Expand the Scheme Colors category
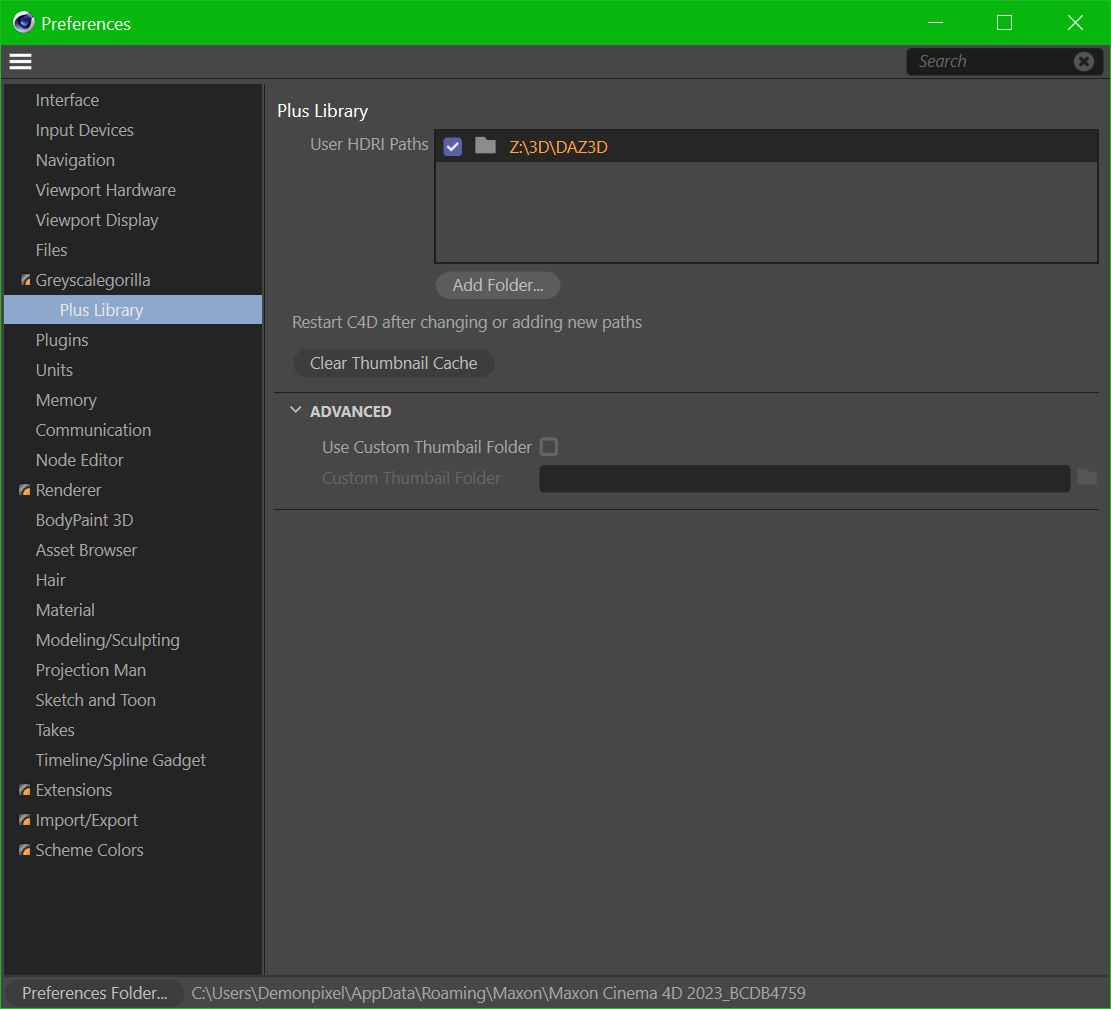The width and height of the screenshot is (1111, 1009). click(x=25, y=851)
